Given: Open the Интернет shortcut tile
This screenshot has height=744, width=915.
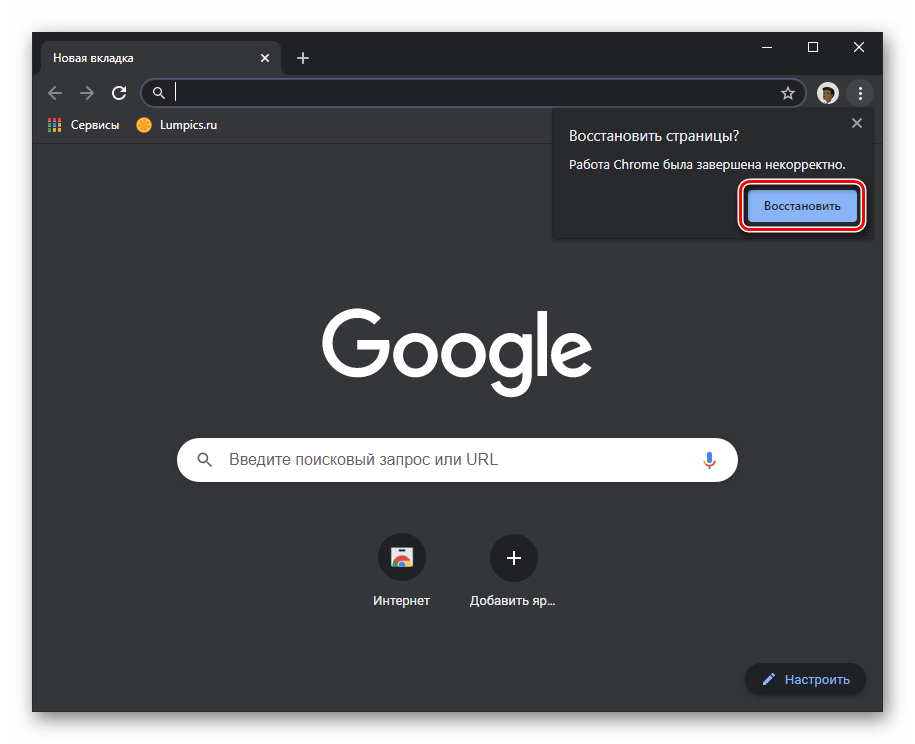Looking at the screenshot, I should pos(401,558).
